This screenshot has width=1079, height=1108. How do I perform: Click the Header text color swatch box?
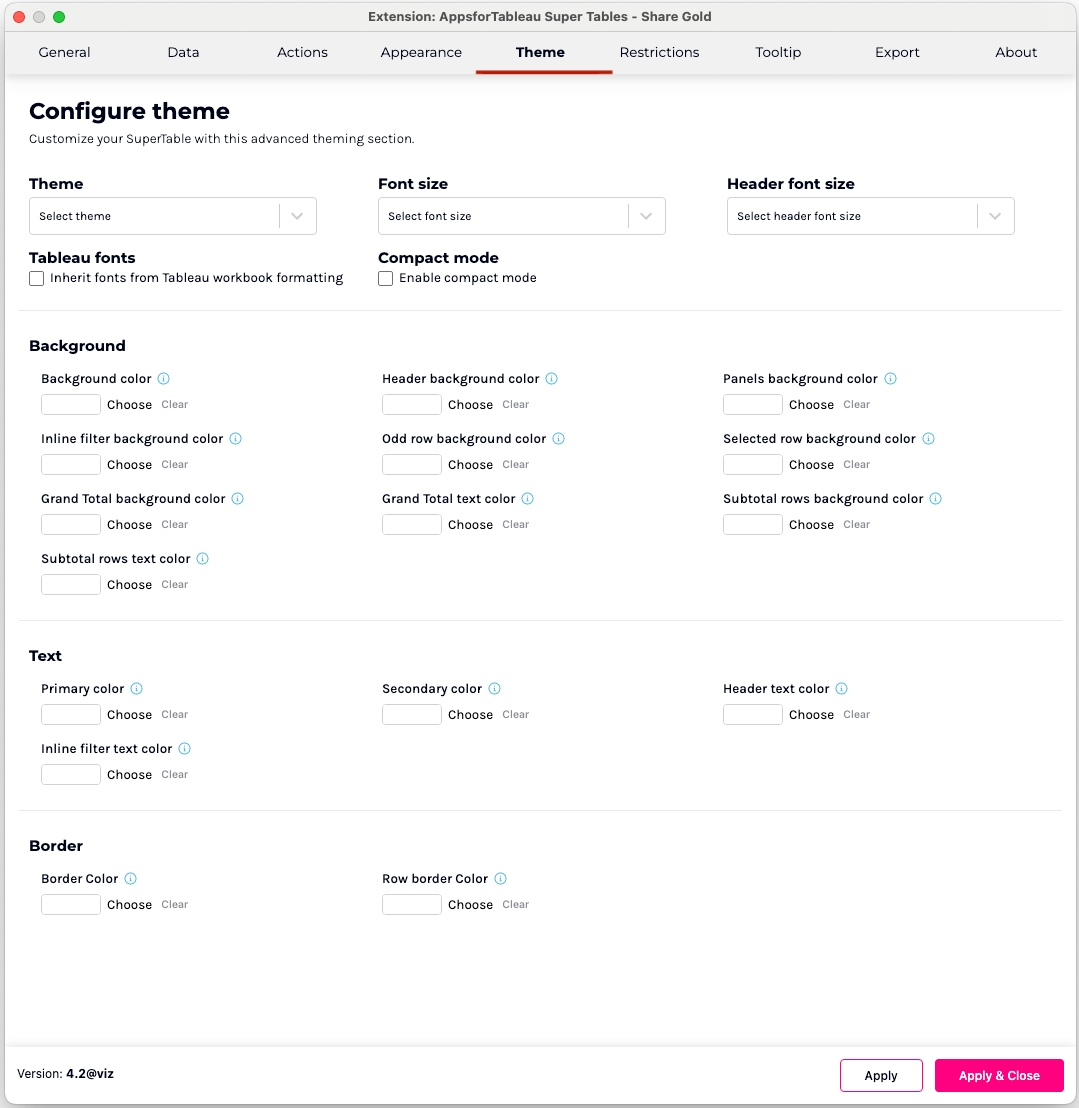[x=752, y=715]
